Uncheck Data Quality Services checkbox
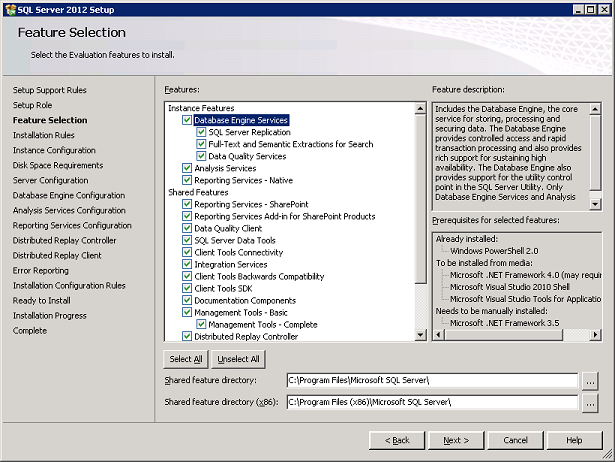The height and width of the screenshot is (462, 615). click(x=201, y=156)
